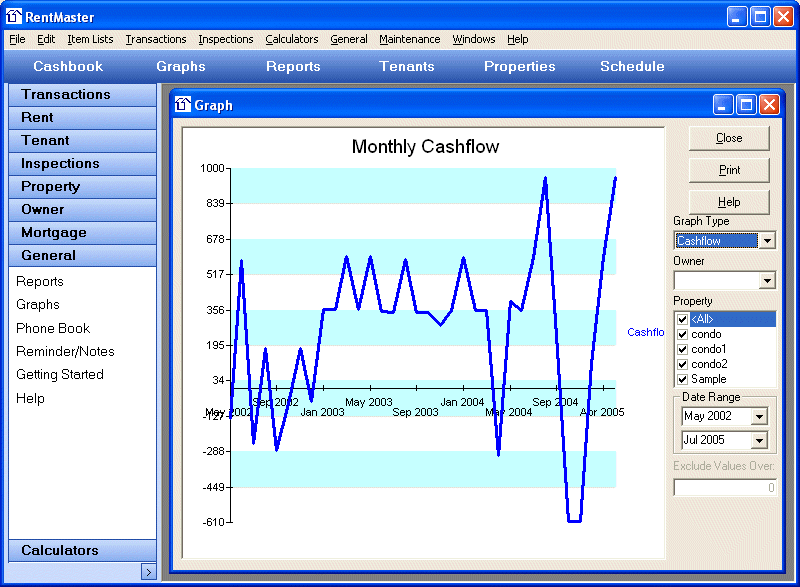Image resolution: width=800 pixels, height=587 pixels.
Task: Open the May 2002 start date dropdown
Action: (758, 417)
